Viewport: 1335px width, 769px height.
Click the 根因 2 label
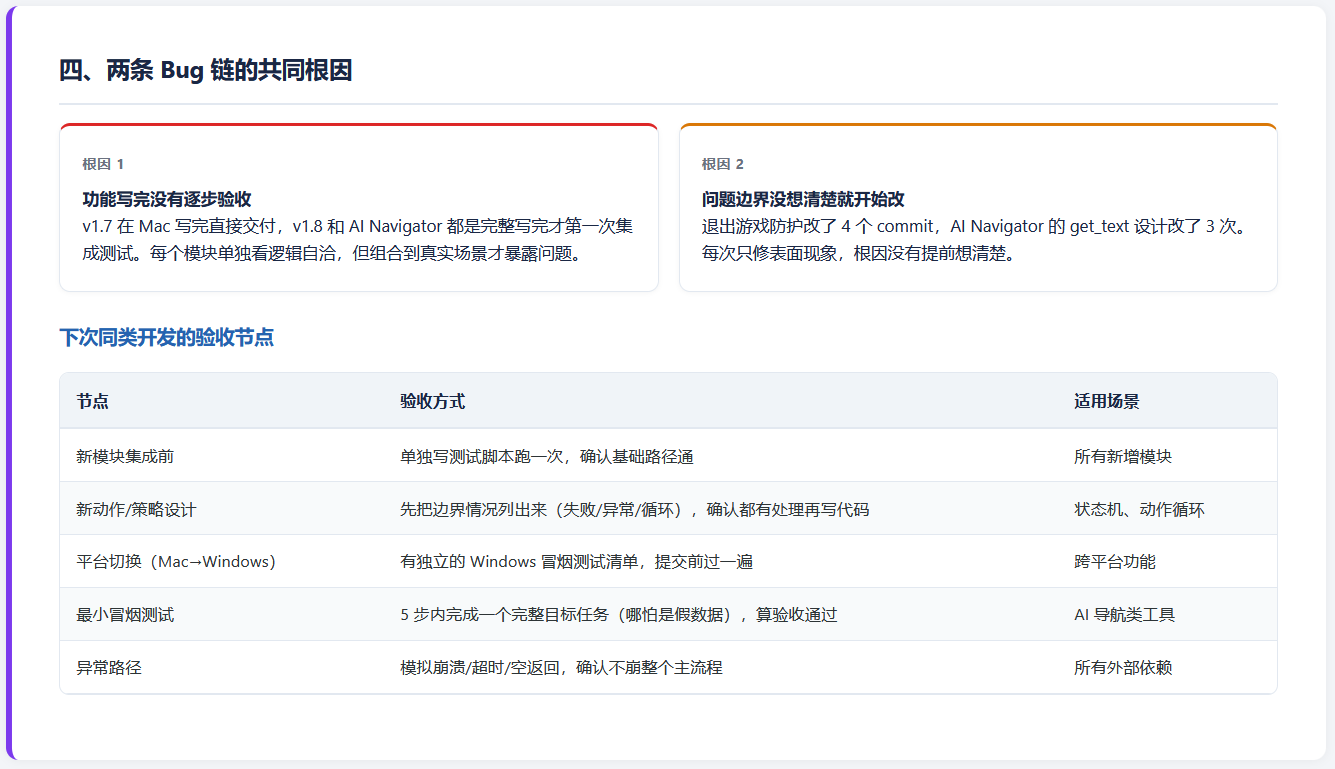pyautogui.click(x=723, y=164)
